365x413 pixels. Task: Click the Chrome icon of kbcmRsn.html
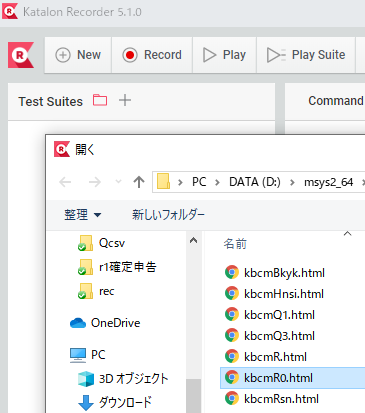point(232,399)
